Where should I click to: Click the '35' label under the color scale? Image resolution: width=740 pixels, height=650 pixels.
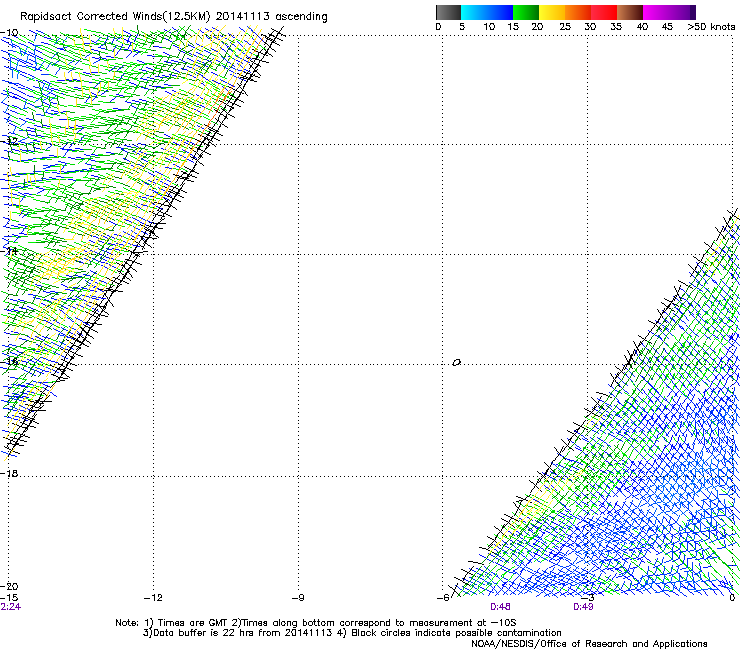[616, 27]
